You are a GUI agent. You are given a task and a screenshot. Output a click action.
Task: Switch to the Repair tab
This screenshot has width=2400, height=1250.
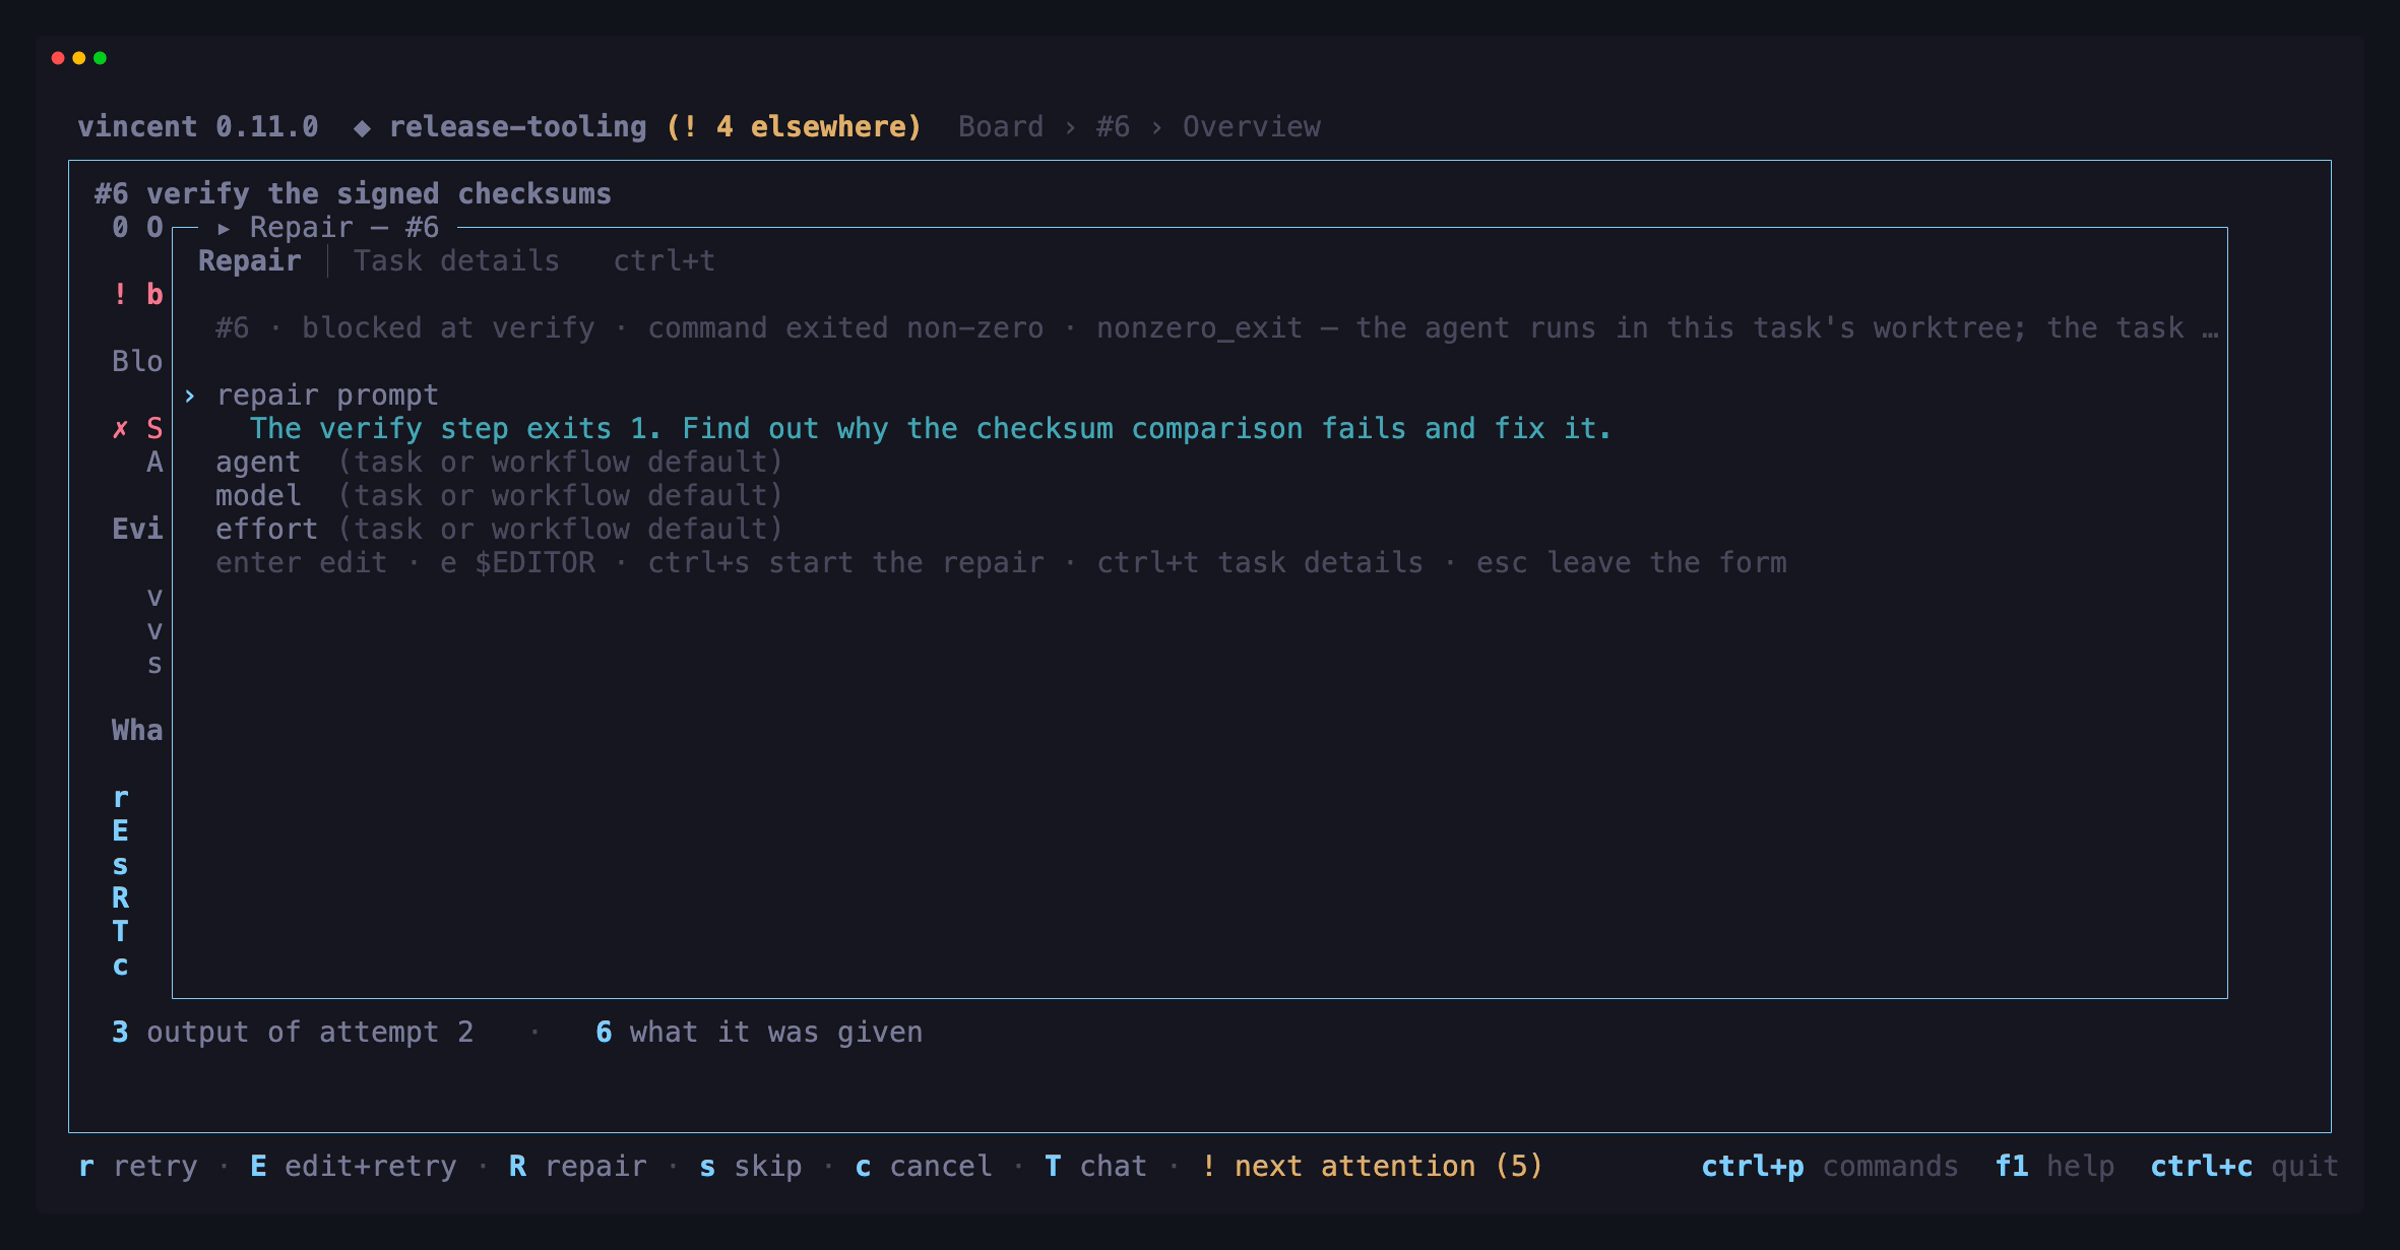coord(249,261)
